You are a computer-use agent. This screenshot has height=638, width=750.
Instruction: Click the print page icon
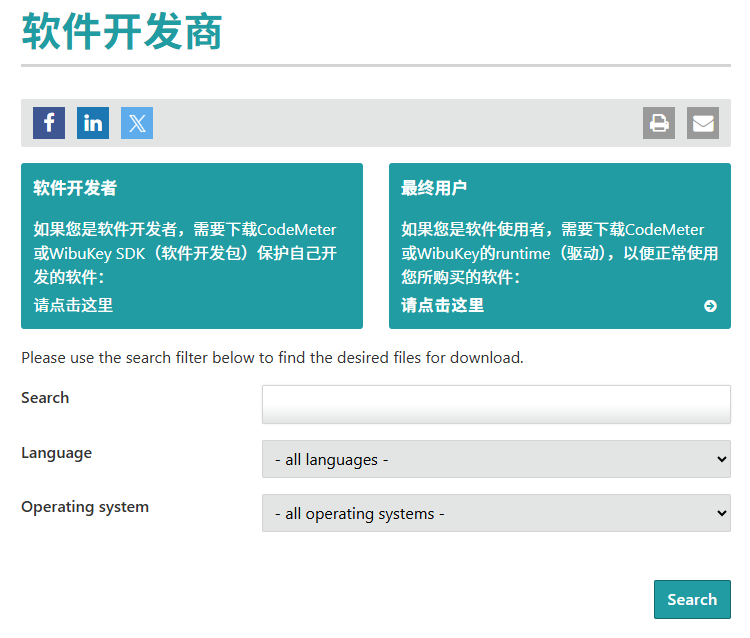click(659, 123)
